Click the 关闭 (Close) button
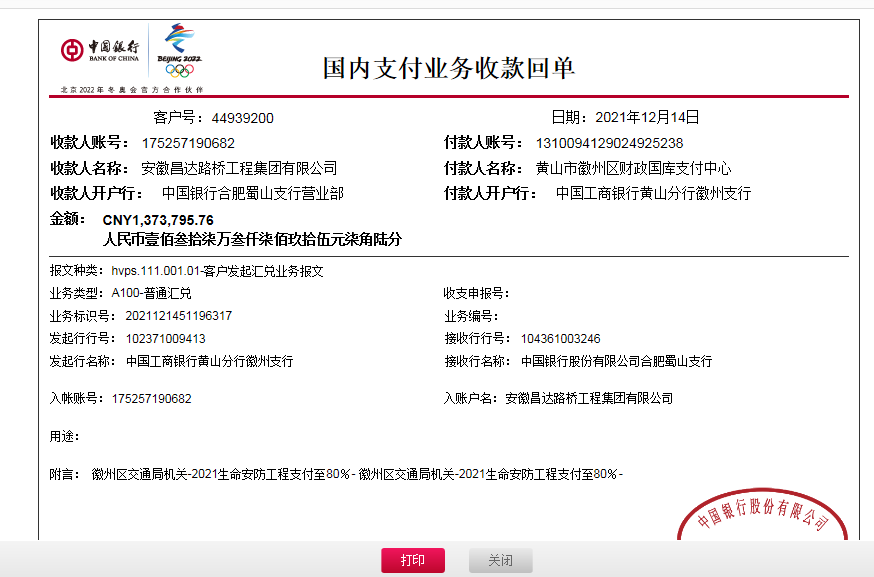This screenshot has width=874, height=577. 500,560
